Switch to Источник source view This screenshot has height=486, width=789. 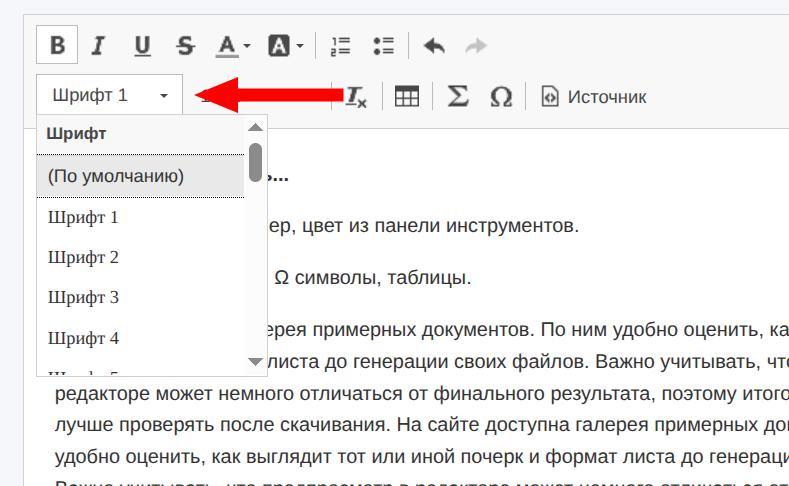594,96
